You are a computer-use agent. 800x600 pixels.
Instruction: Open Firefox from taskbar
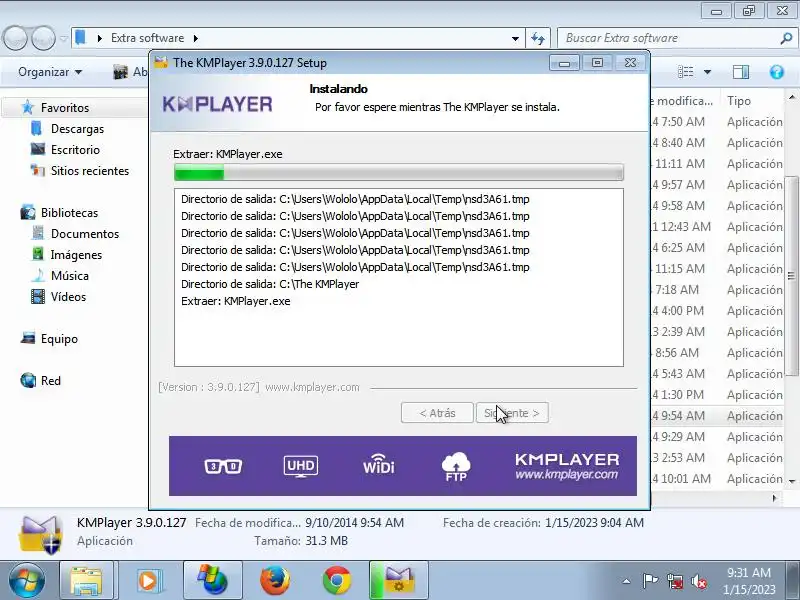coord(275,580)
